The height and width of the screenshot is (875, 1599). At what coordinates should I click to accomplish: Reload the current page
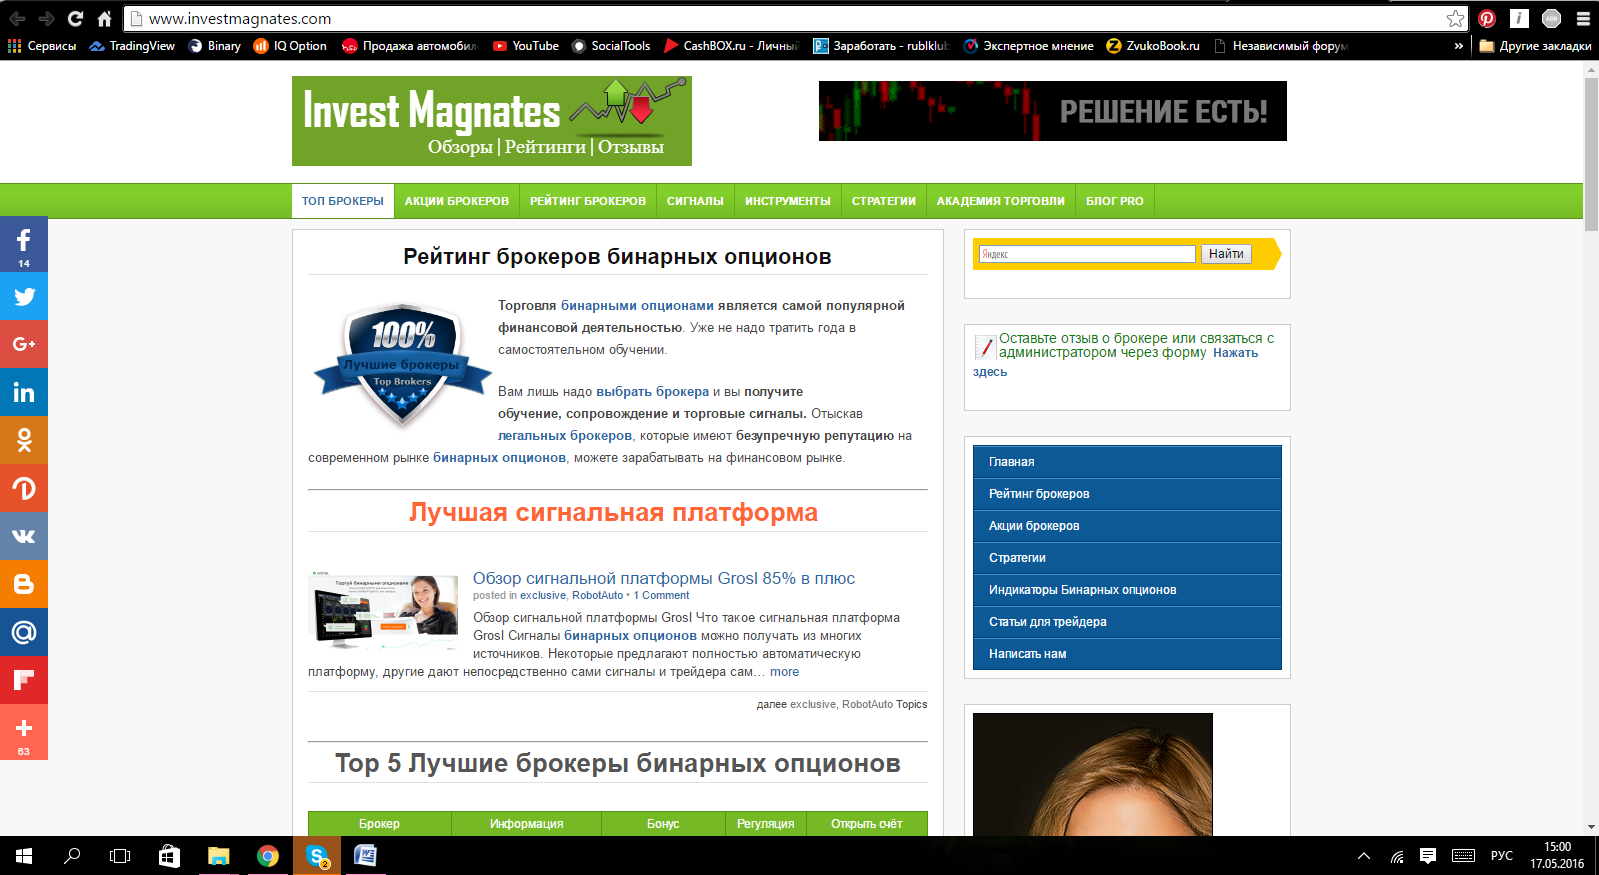(x=75, y=18)
